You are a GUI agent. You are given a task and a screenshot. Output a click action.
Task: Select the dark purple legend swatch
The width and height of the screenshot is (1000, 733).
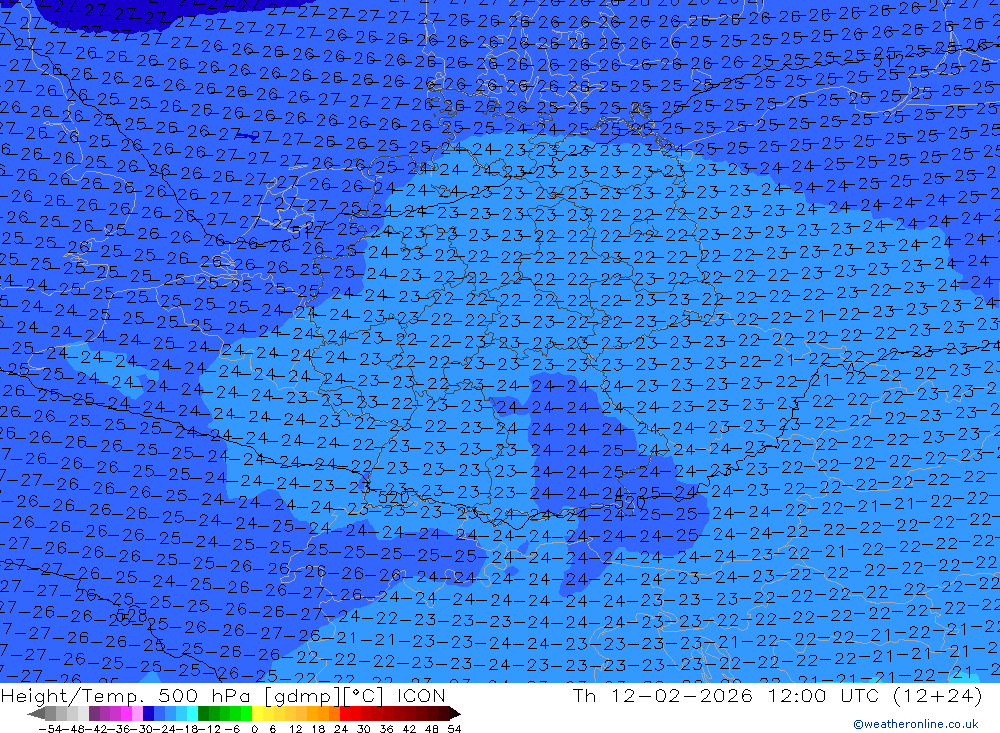coord(94,713)
